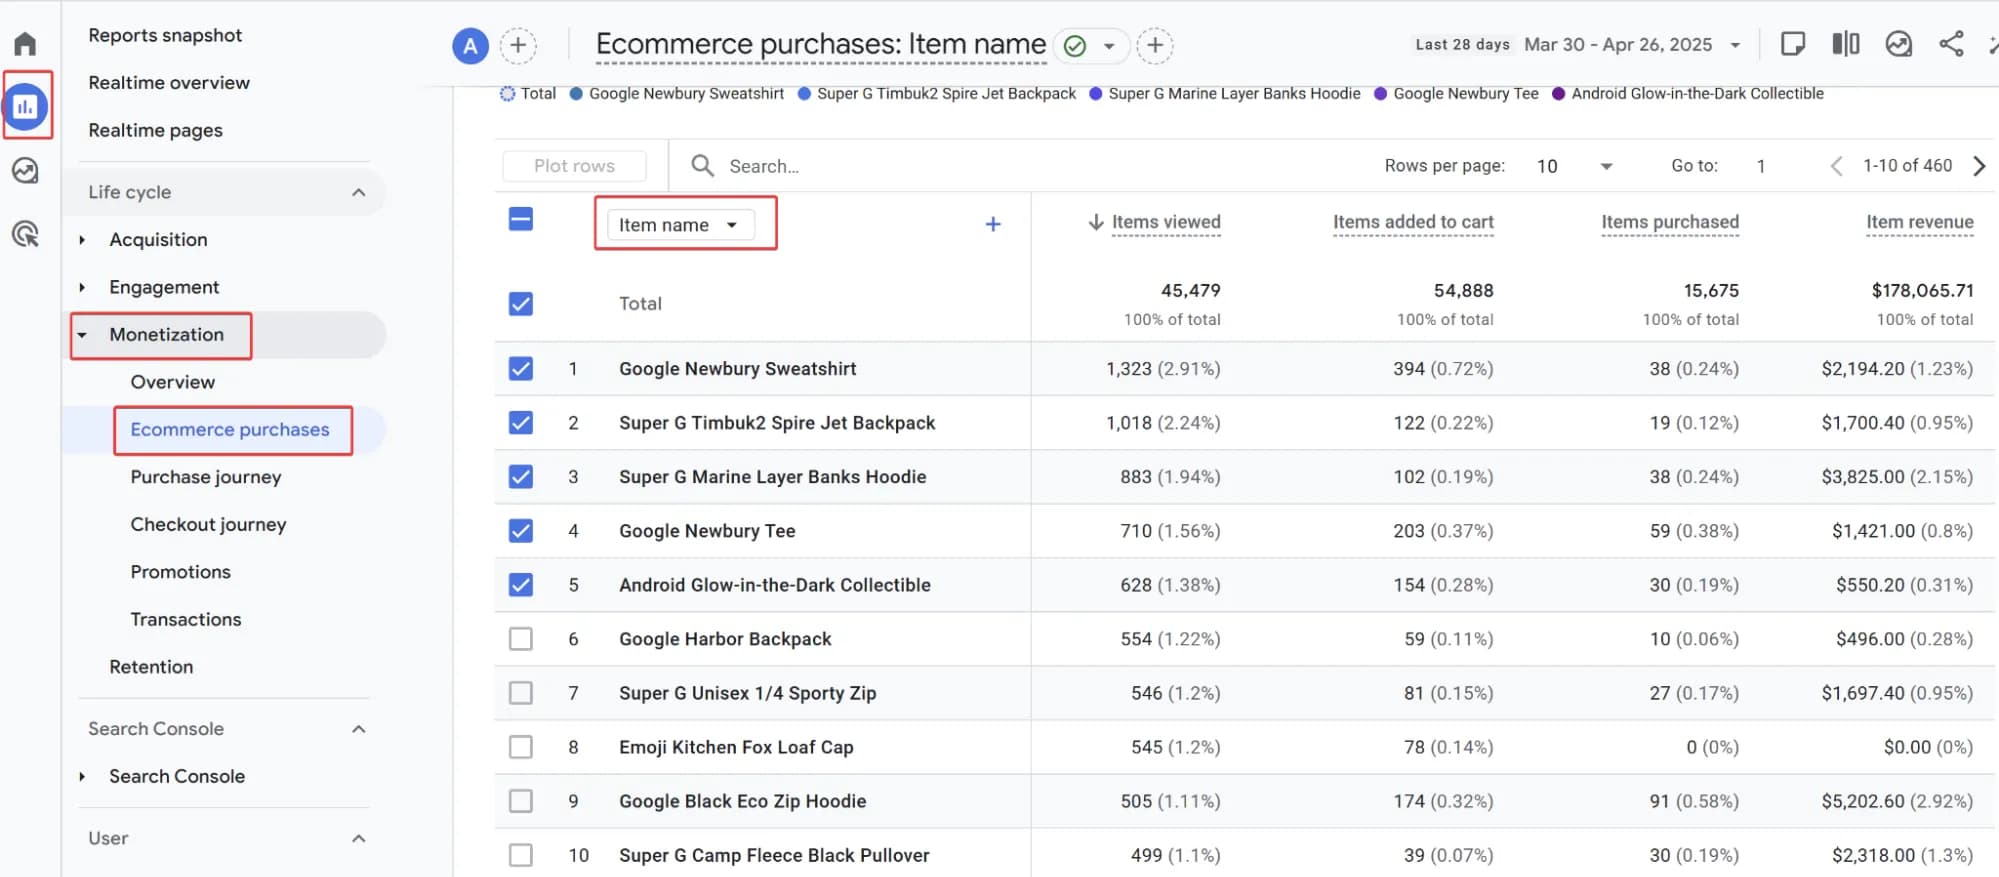Click the blue 'A' all users segment badge
This screenshot has width=1999, height=877.
click(470, 45)
